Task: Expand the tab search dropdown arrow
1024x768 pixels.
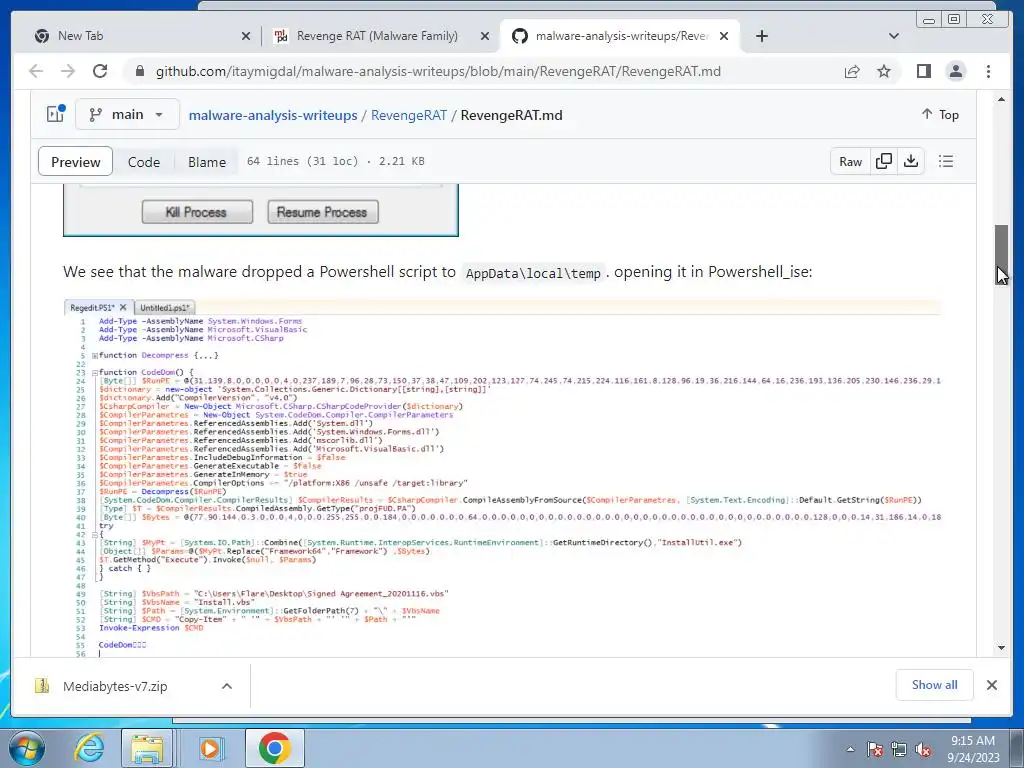Action: (894, 36)
